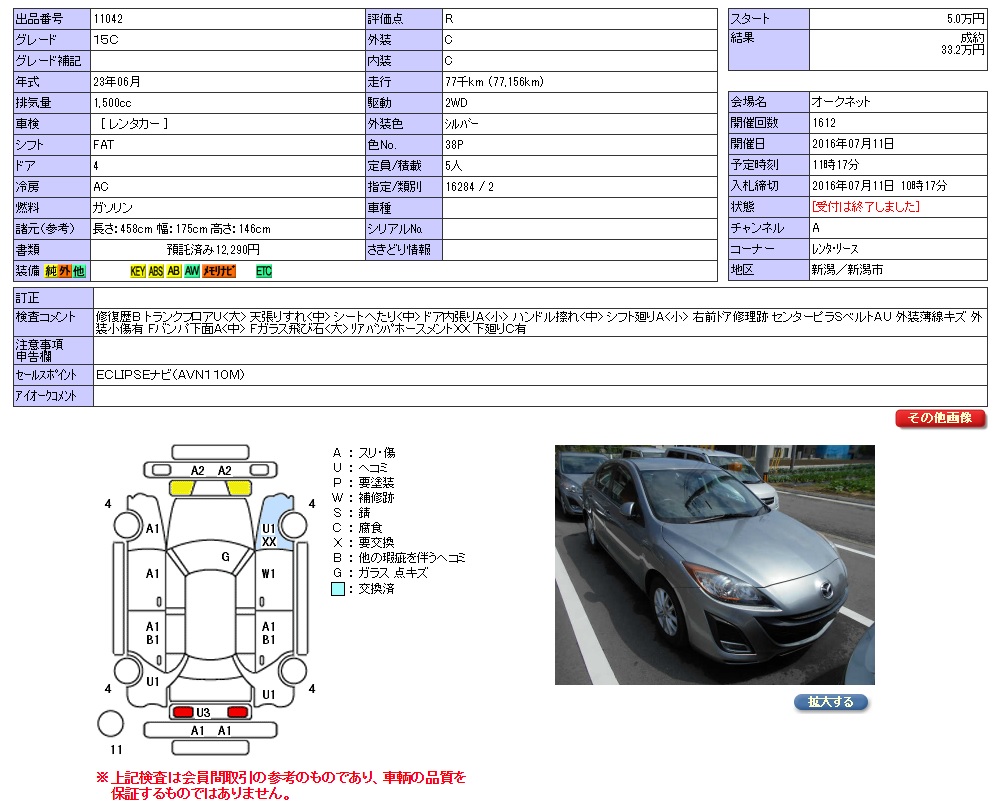Click the AW alloy wheel badge

[192, 271]
